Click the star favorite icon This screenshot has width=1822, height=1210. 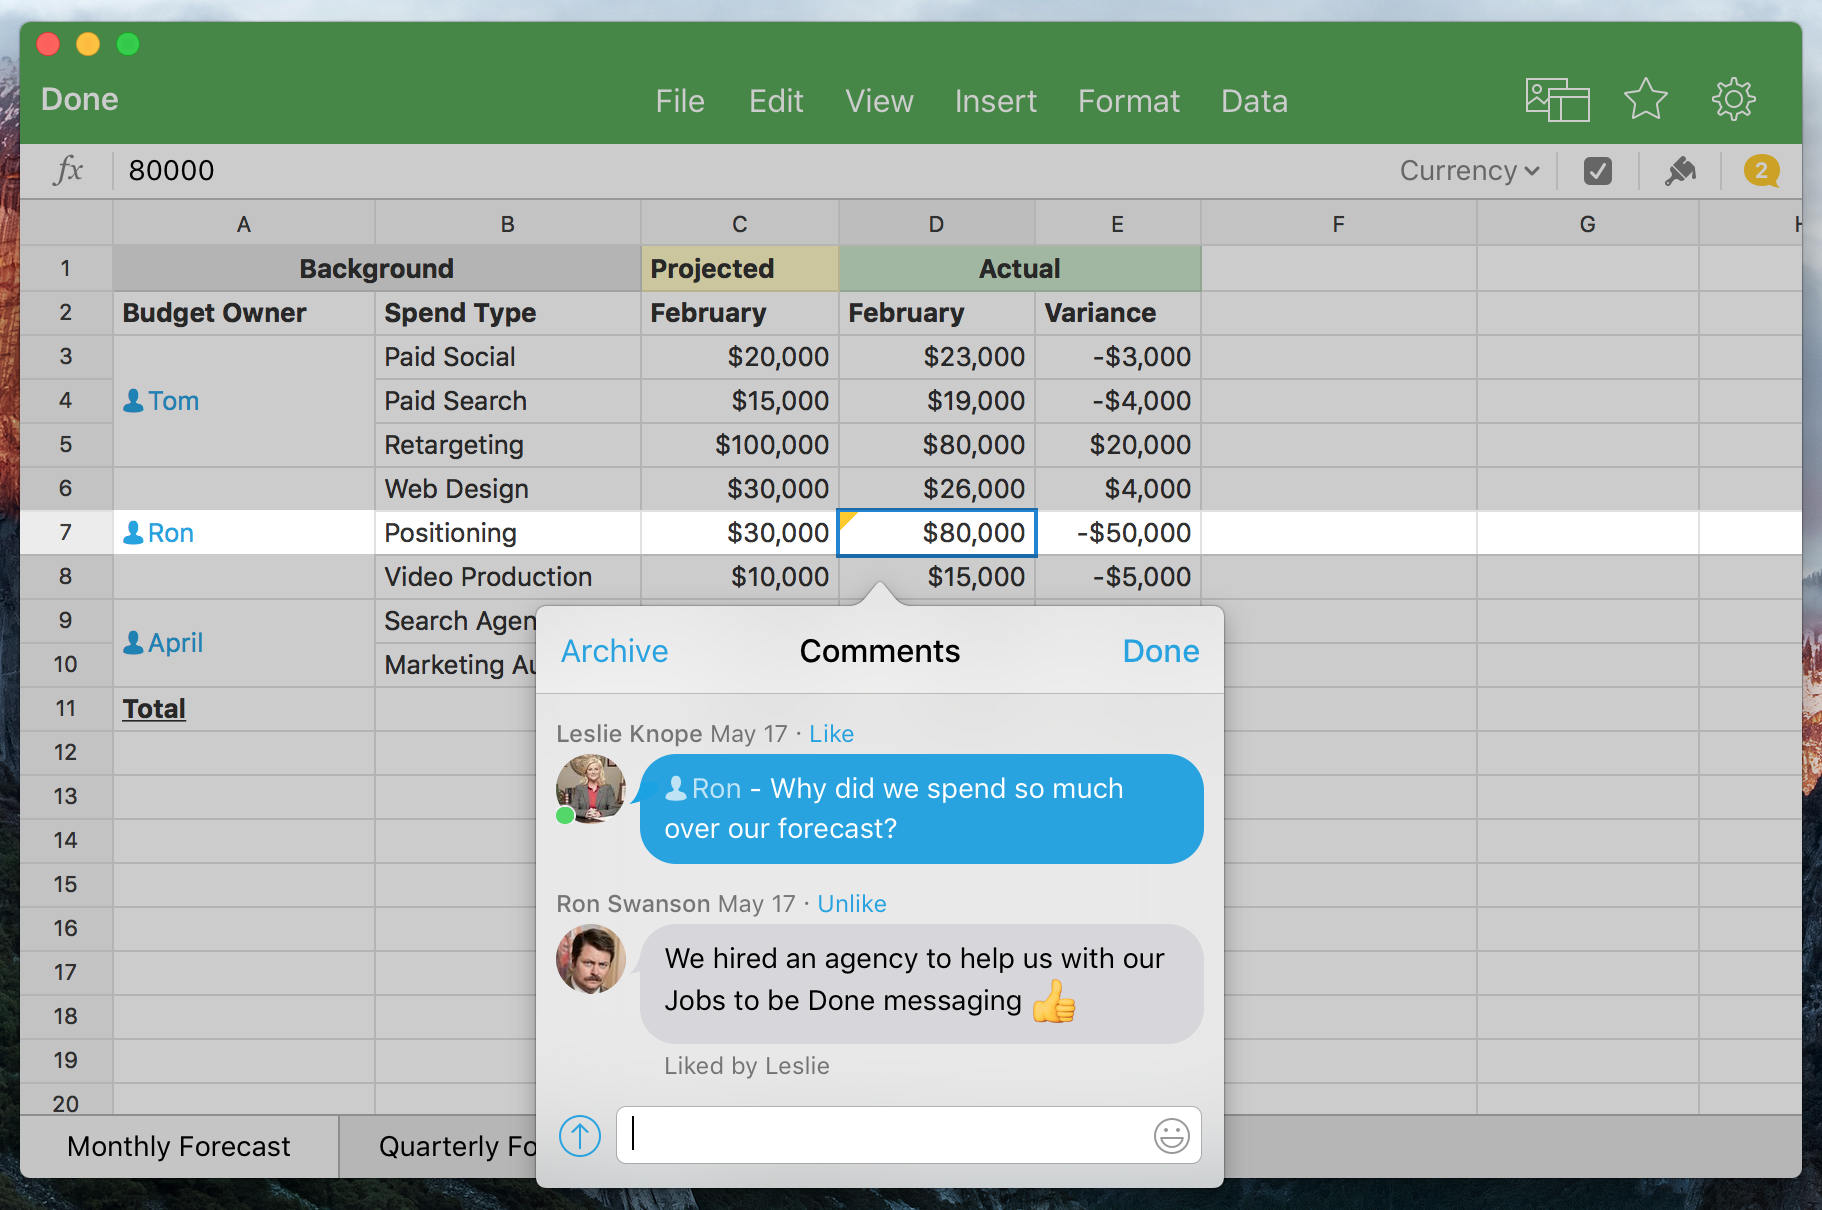[x=1645, y=100]
